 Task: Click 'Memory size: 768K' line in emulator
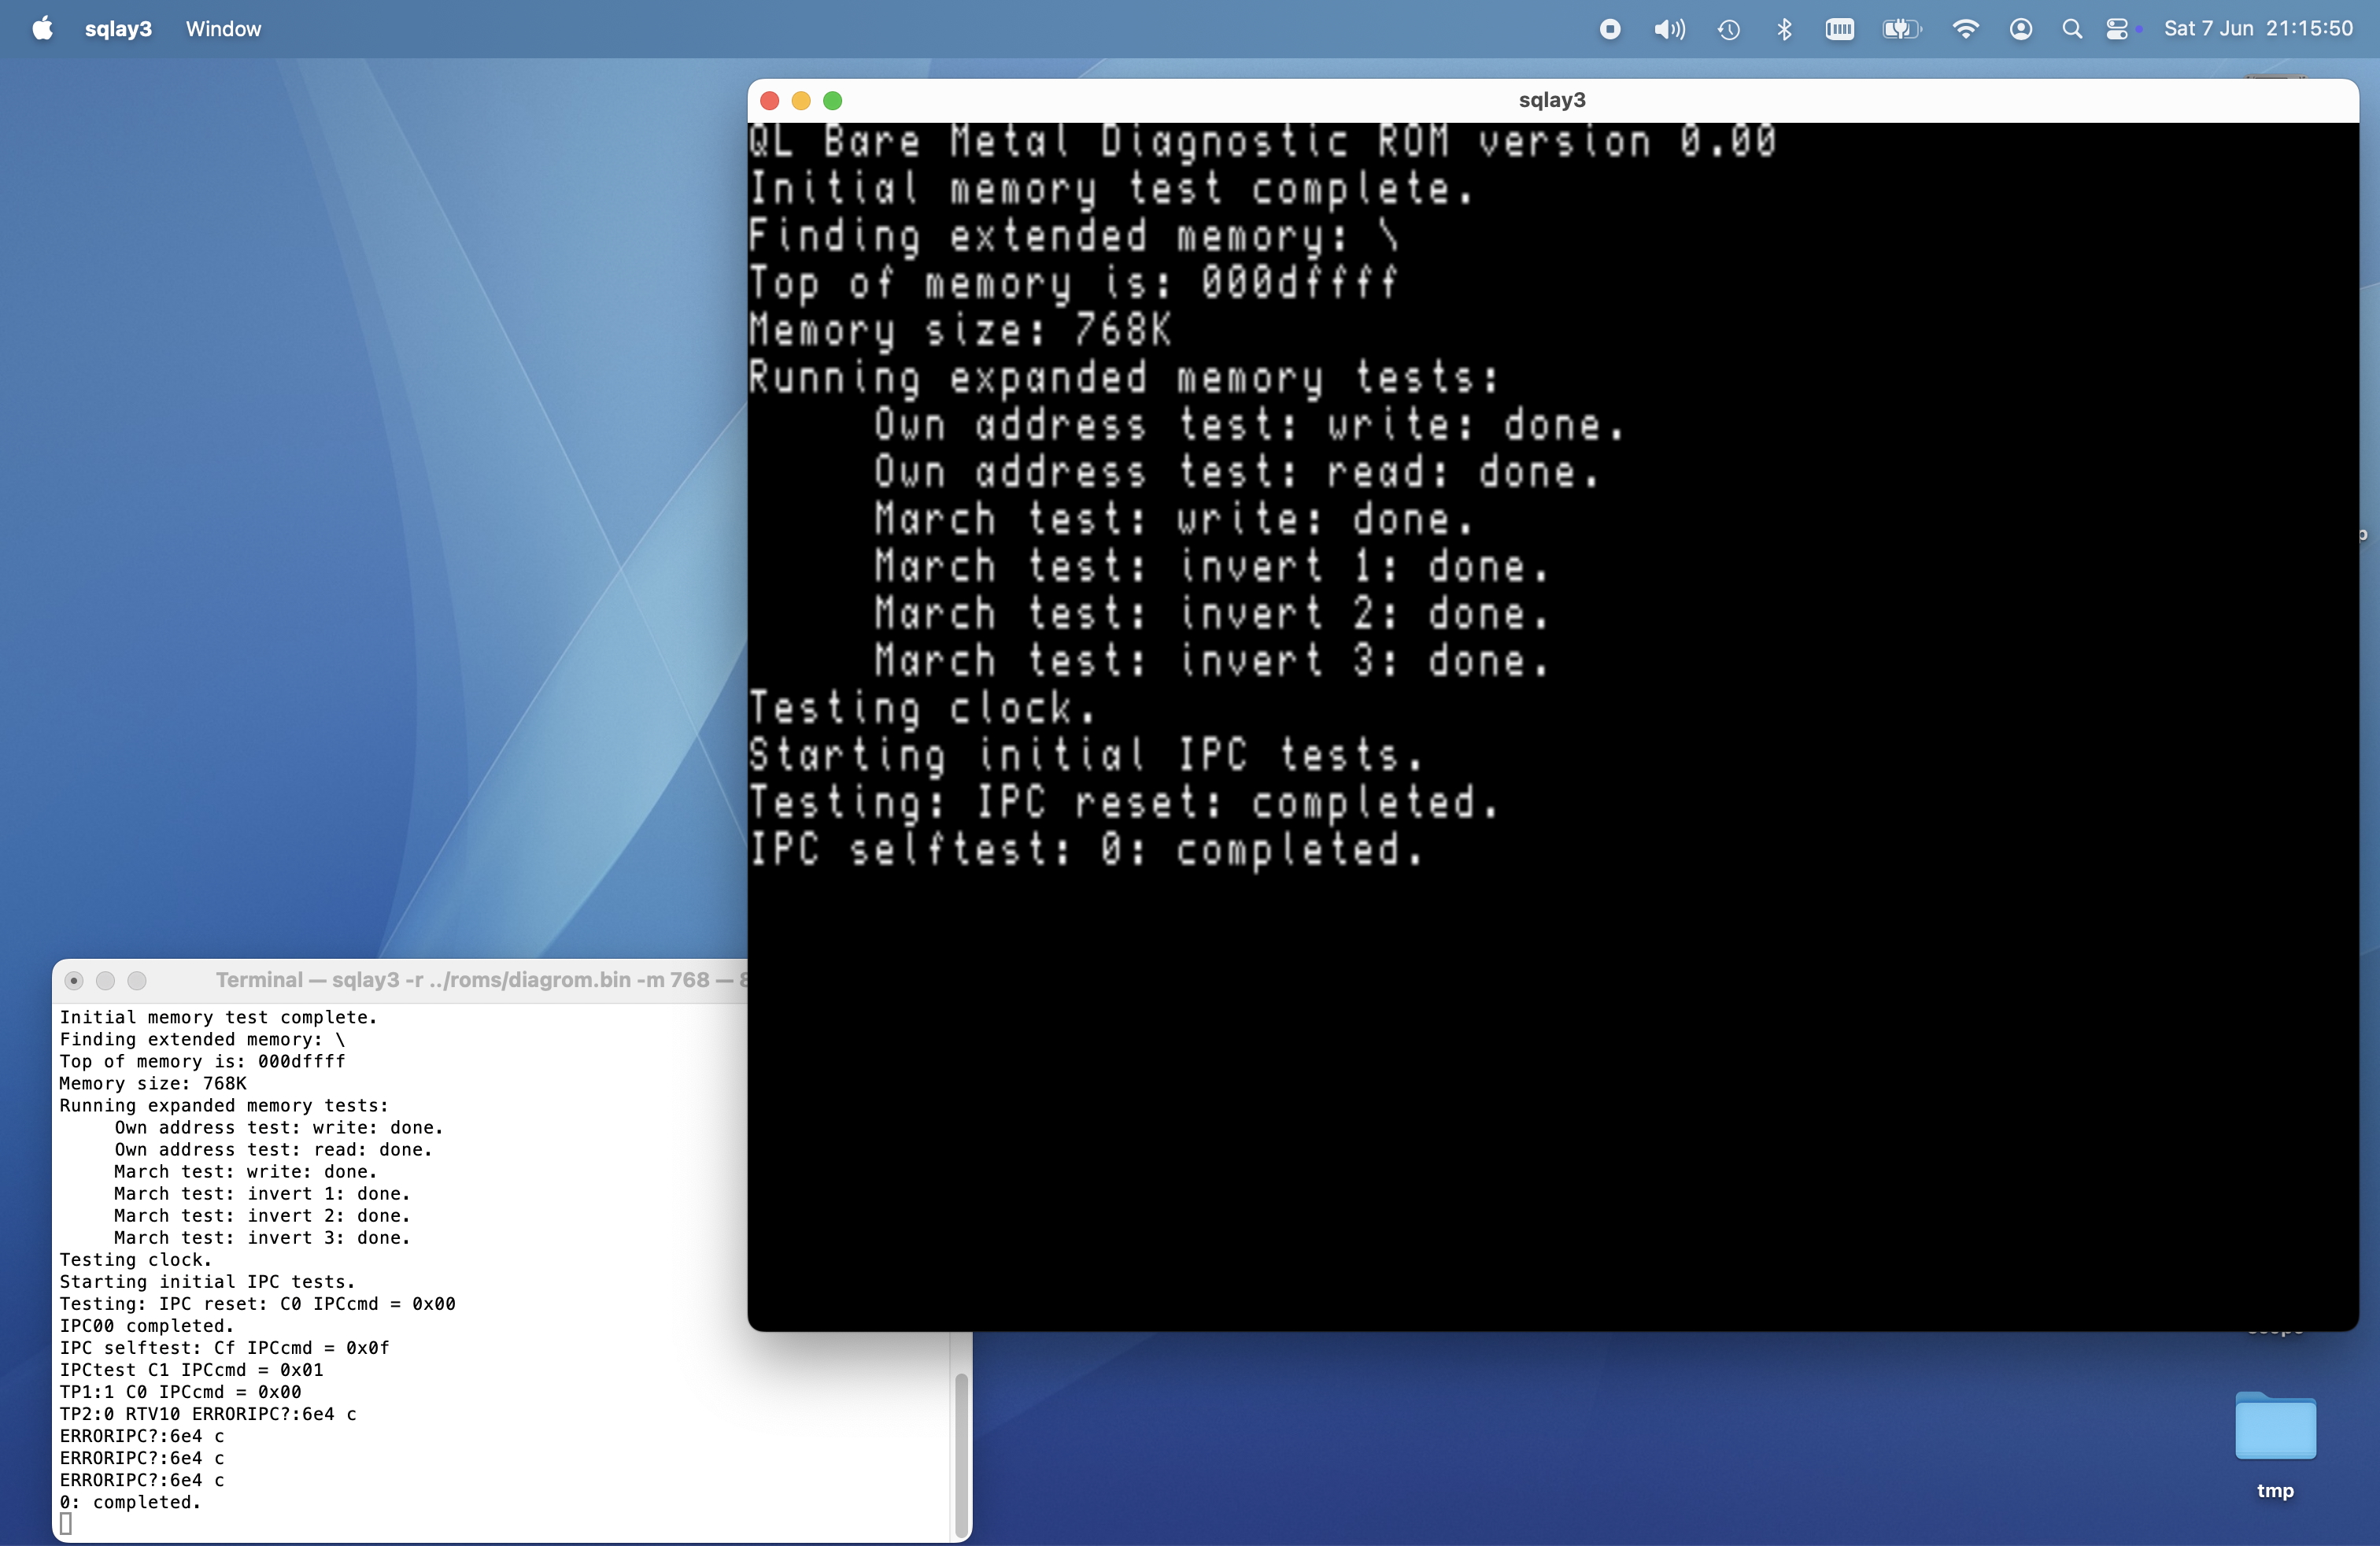coord(960,330)
